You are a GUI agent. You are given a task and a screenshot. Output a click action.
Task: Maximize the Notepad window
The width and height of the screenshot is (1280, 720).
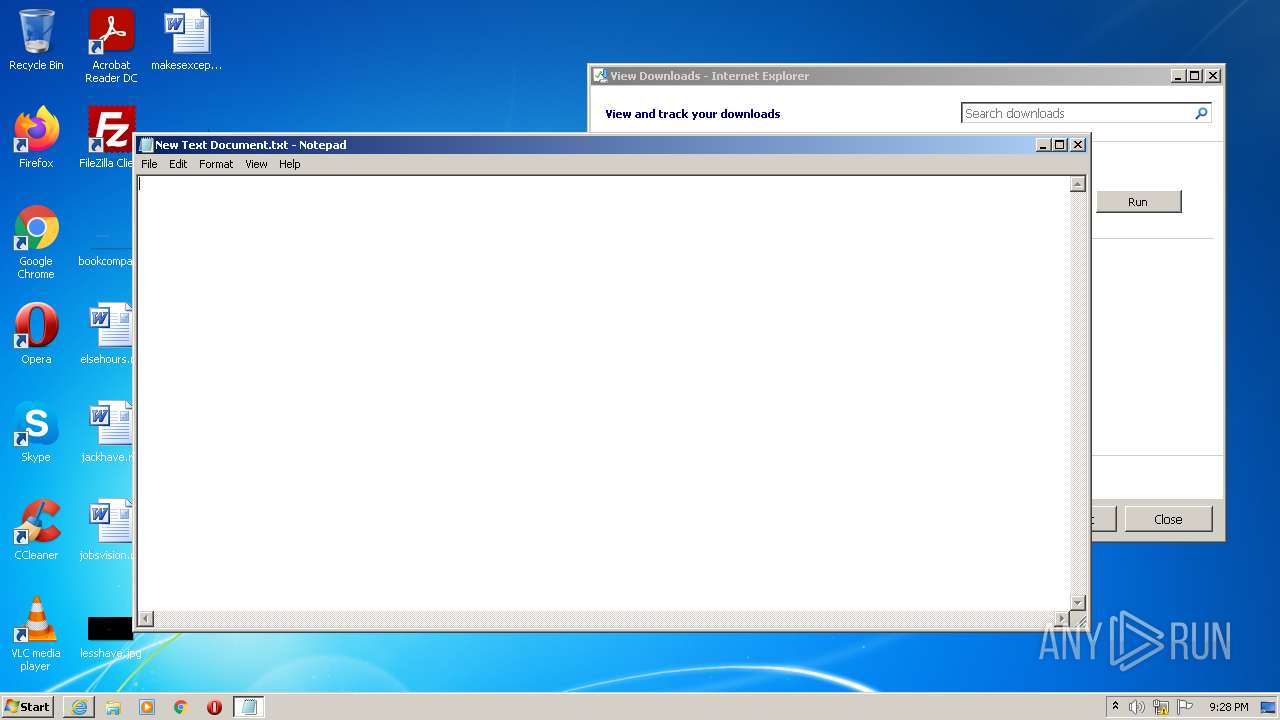(1060, 145)
